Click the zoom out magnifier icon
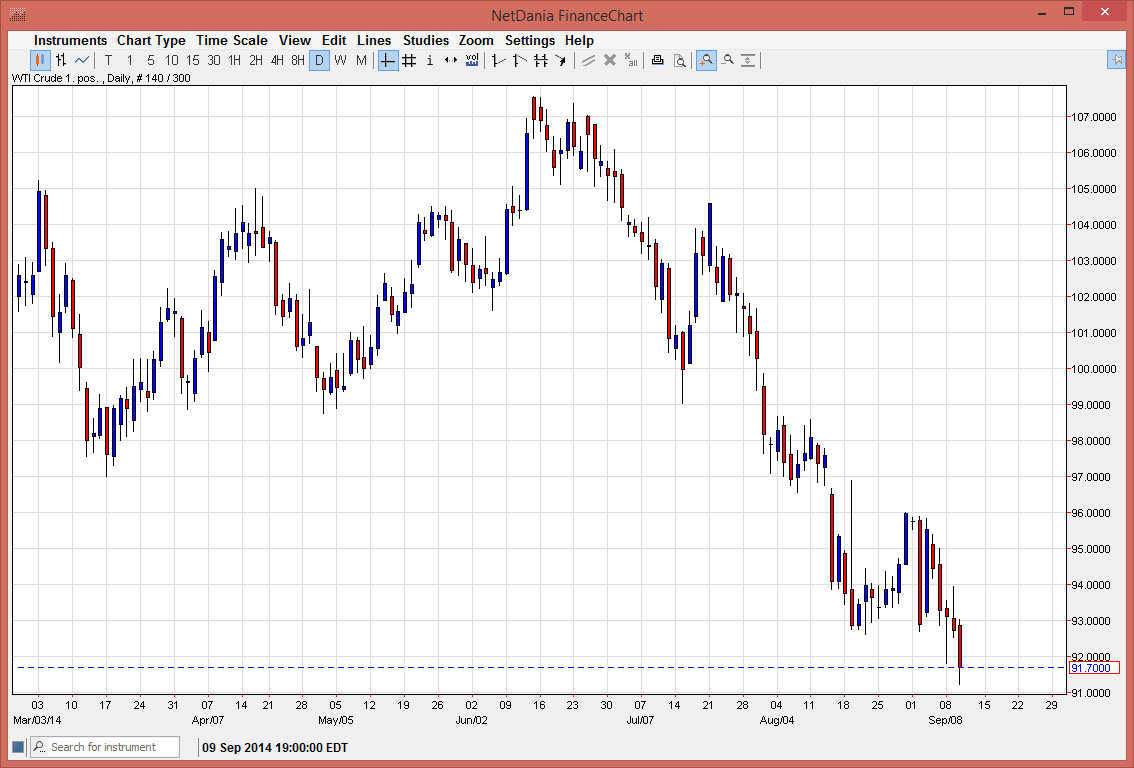 coord(728,60)
